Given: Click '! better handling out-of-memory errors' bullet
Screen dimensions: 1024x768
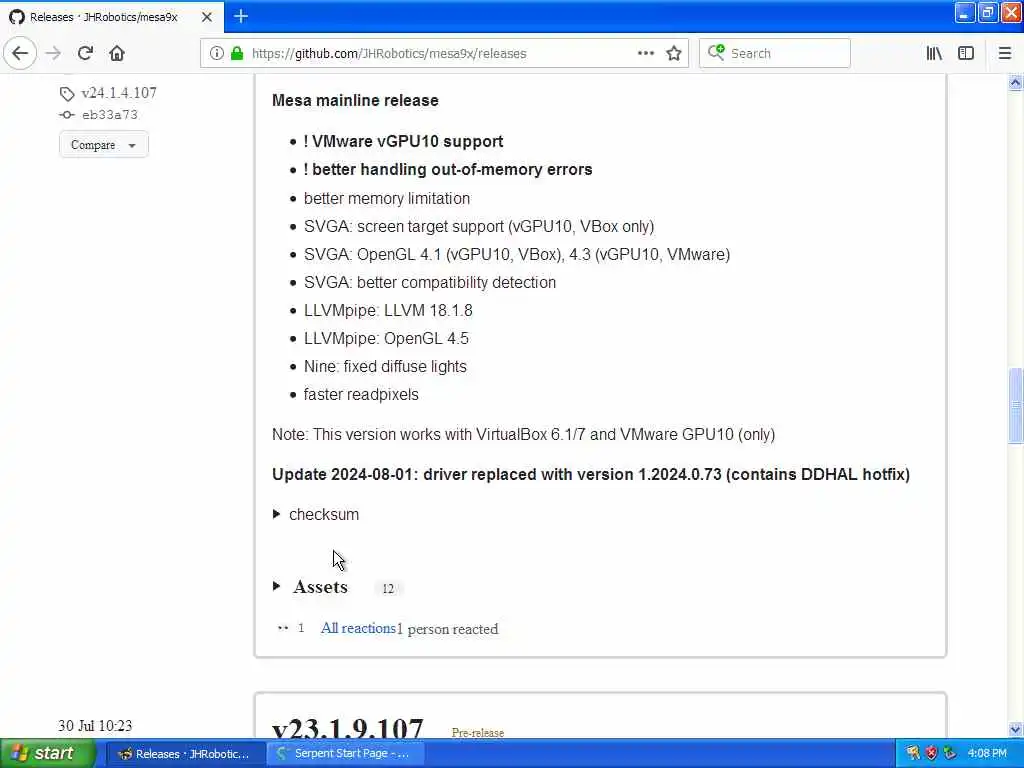Looking at the screenshot, I should point(448,170).
